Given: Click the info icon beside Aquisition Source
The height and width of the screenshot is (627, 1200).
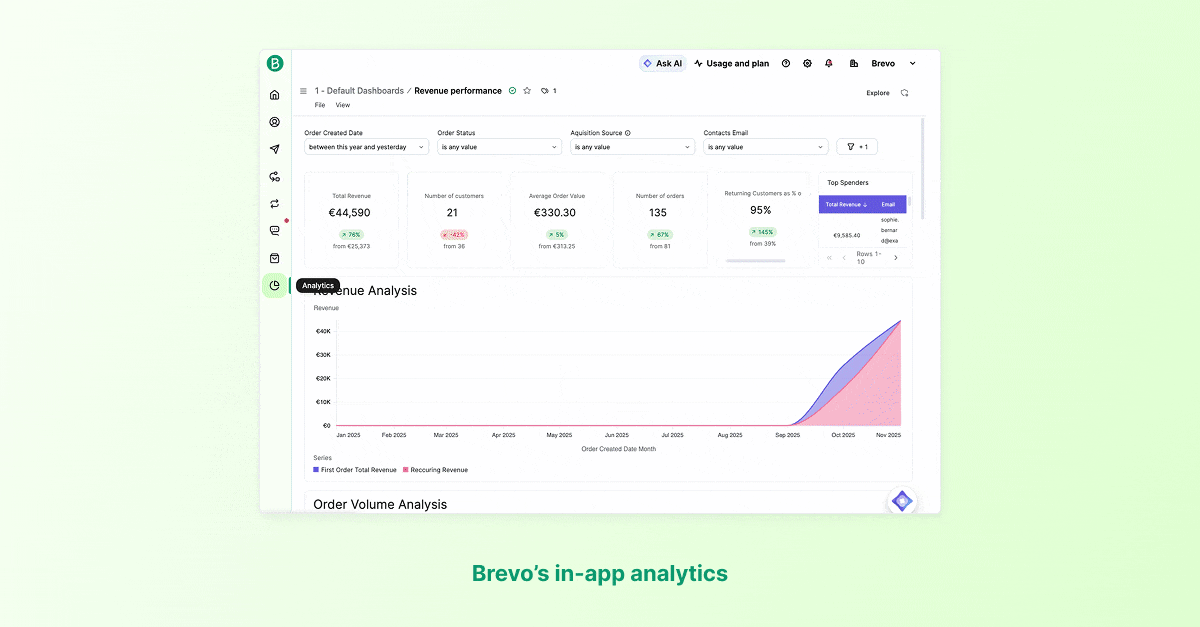Looking at the screenshot, I should point(628,133).
